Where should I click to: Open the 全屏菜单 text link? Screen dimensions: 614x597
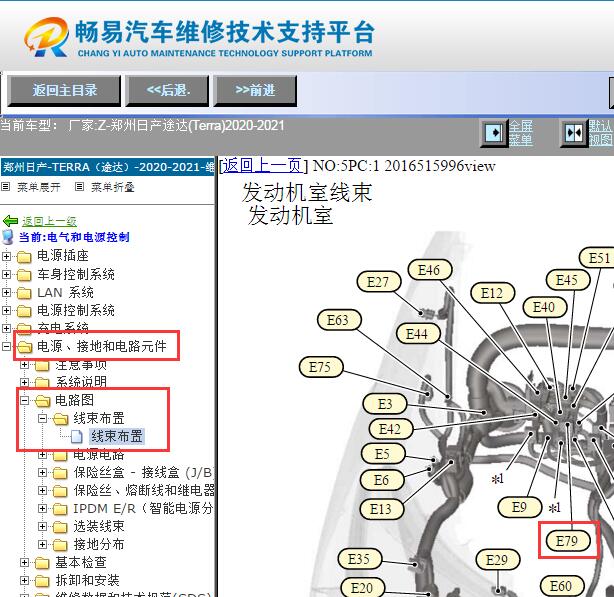pyautogui.click(x=521, y=133)
